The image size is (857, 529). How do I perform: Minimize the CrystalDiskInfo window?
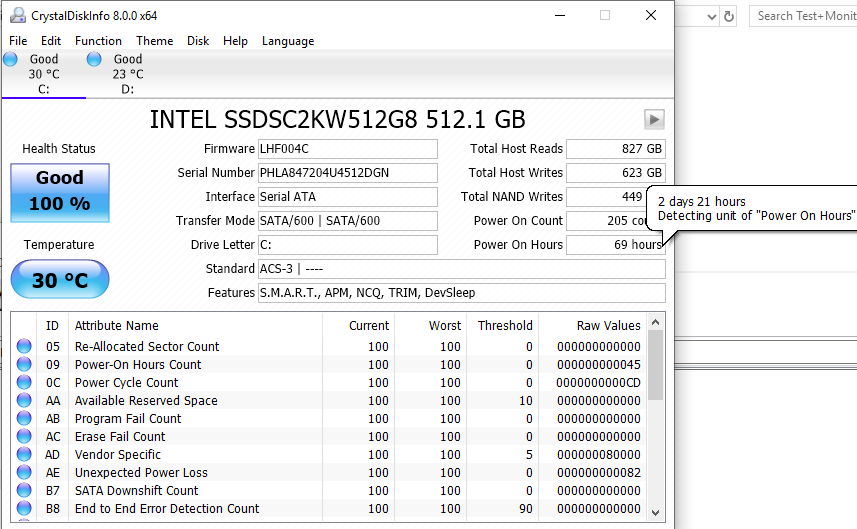[560, 15]
